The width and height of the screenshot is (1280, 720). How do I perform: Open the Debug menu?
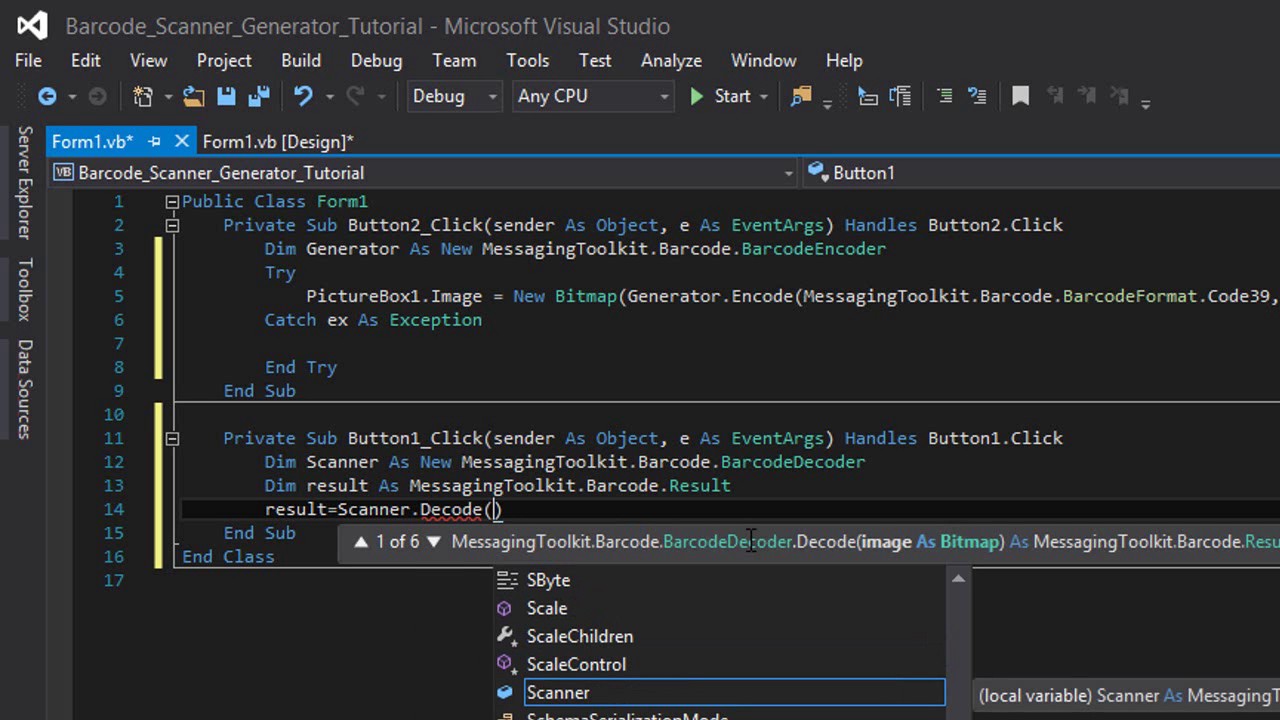(x=376, y=61)
